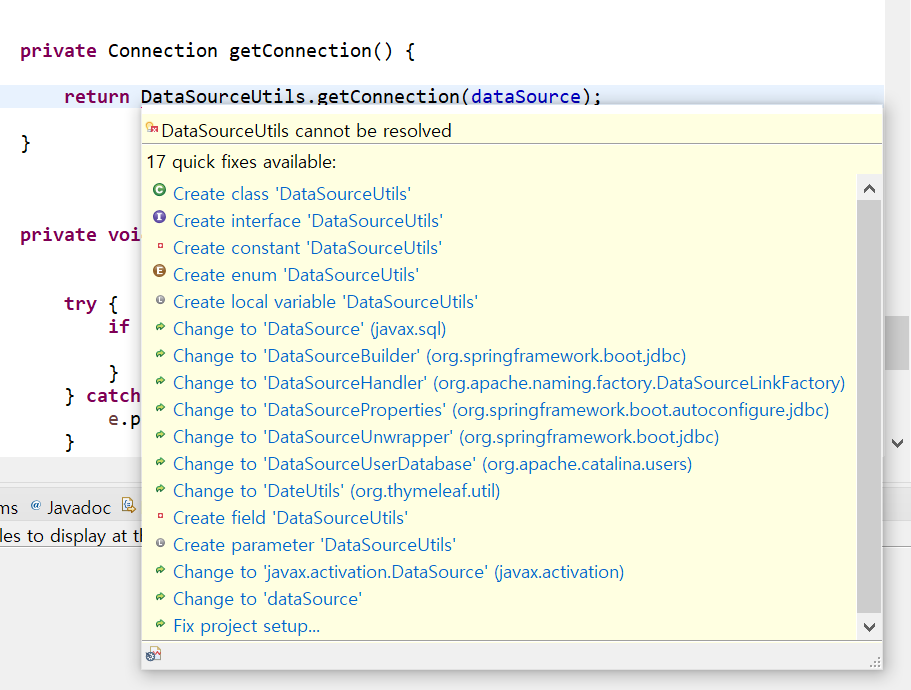Screen dimensions: 911x690
Task: Click the quick fix popup resize grip
Action: (x=876, y=661)
